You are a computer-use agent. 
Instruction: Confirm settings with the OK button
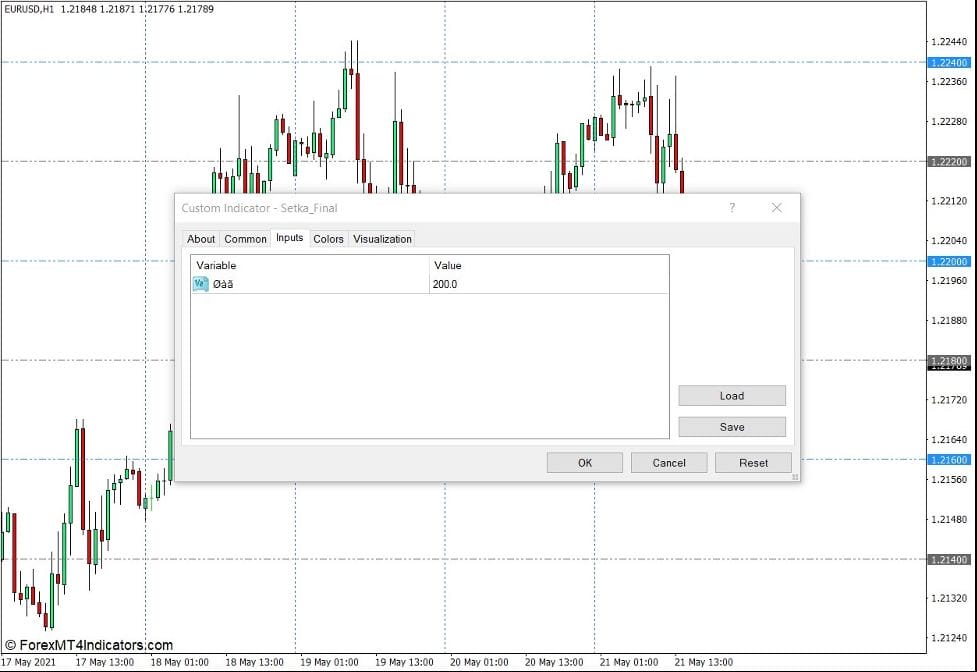click(584, 462)
